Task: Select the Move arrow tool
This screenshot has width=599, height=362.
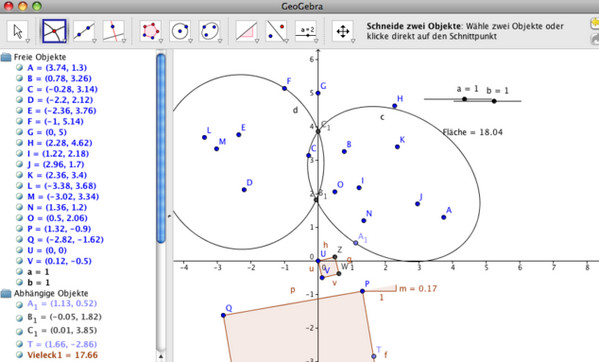Action: 18,31
